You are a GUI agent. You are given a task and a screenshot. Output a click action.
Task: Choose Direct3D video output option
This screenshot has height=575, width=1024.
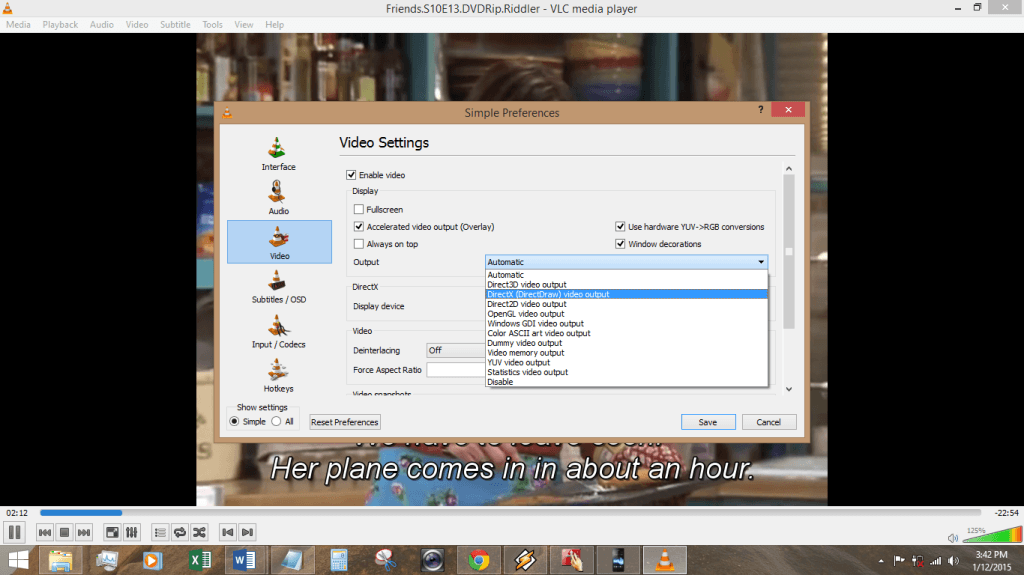[626, 285]
